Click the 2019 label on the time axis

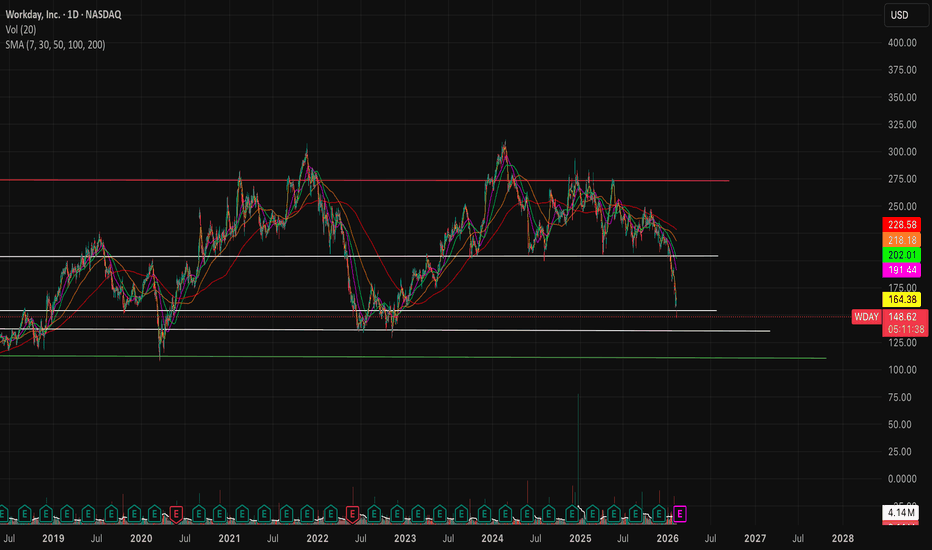(52, 537)
